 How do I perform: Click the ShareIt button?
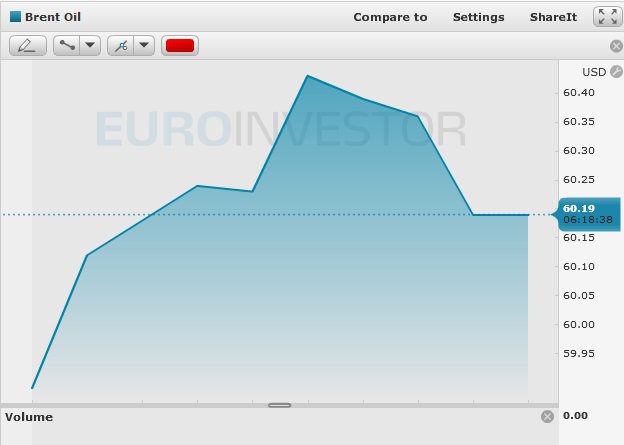[x=553, y=17]
